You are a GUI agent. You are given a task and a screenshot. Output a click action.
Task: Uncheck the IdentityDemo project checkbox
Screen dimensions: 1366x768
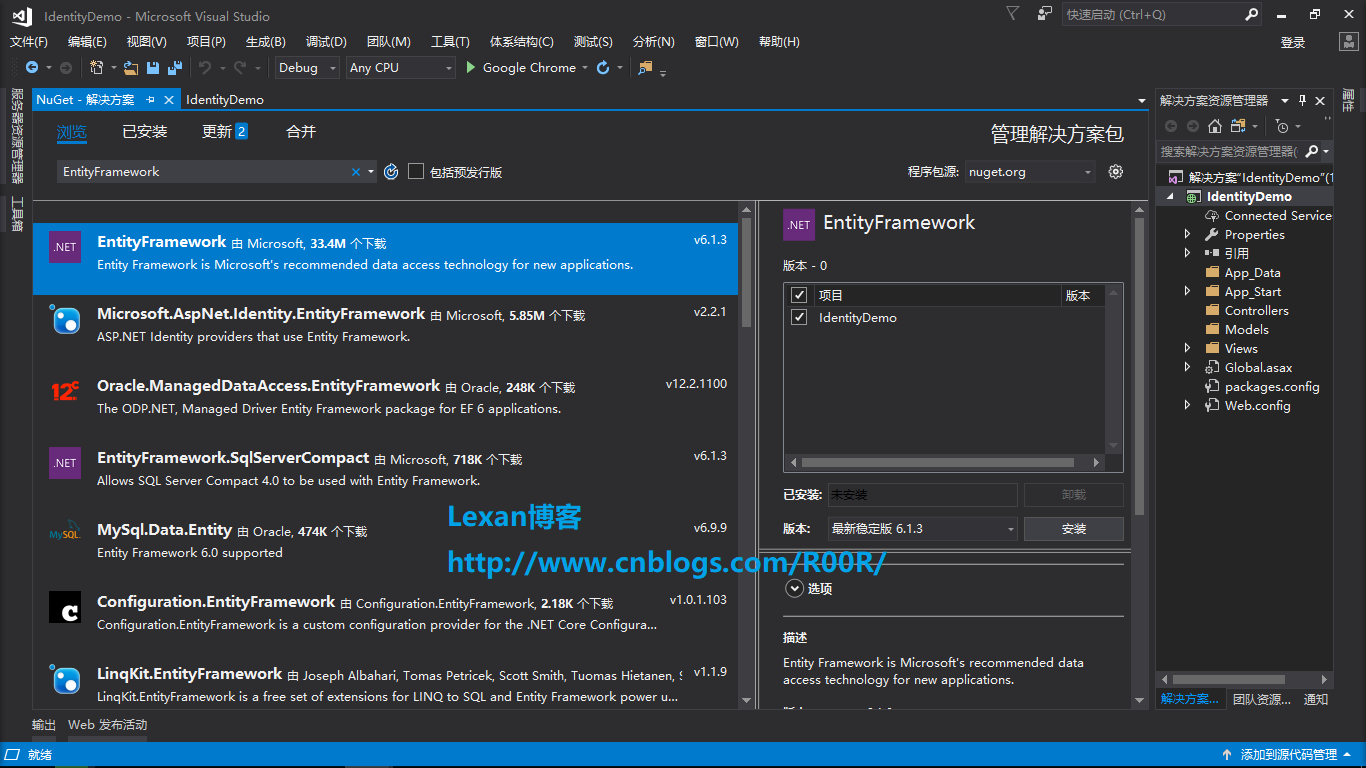tap(799, 317)
